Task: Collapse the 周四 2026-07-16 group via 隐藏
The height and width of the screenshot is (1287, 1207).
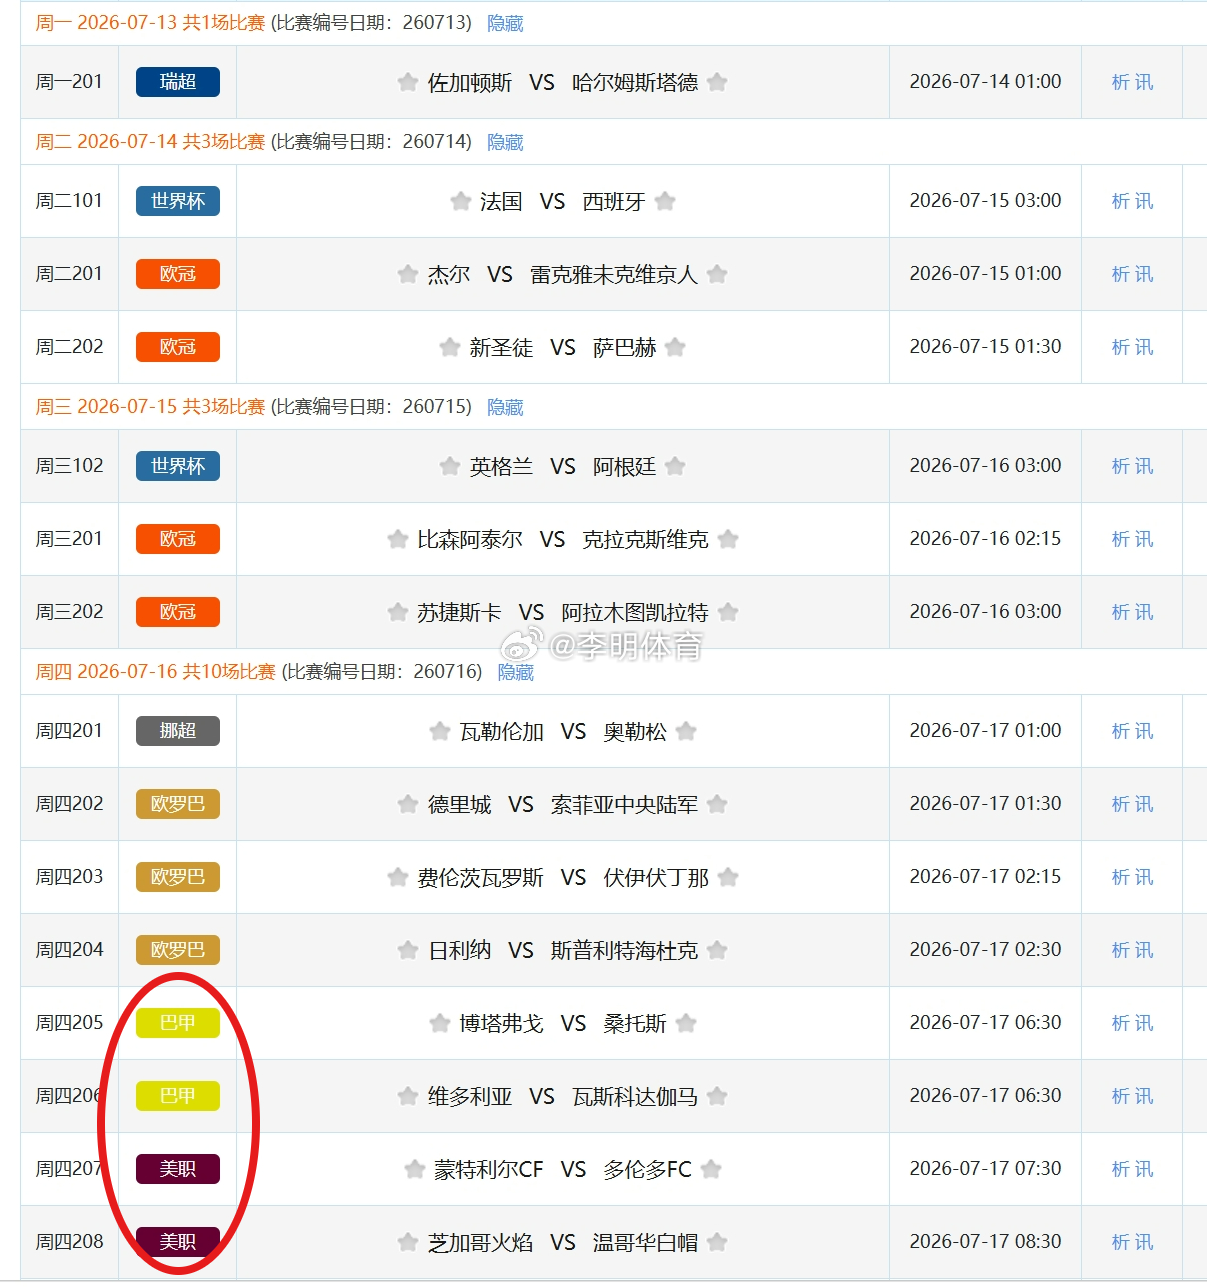Action: click(516, 672)
